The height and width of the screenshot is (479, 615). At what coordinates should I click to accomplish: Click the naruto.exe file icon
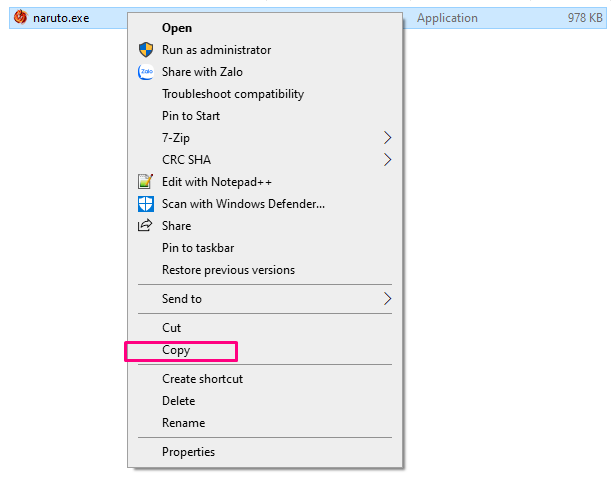[20, 17]
